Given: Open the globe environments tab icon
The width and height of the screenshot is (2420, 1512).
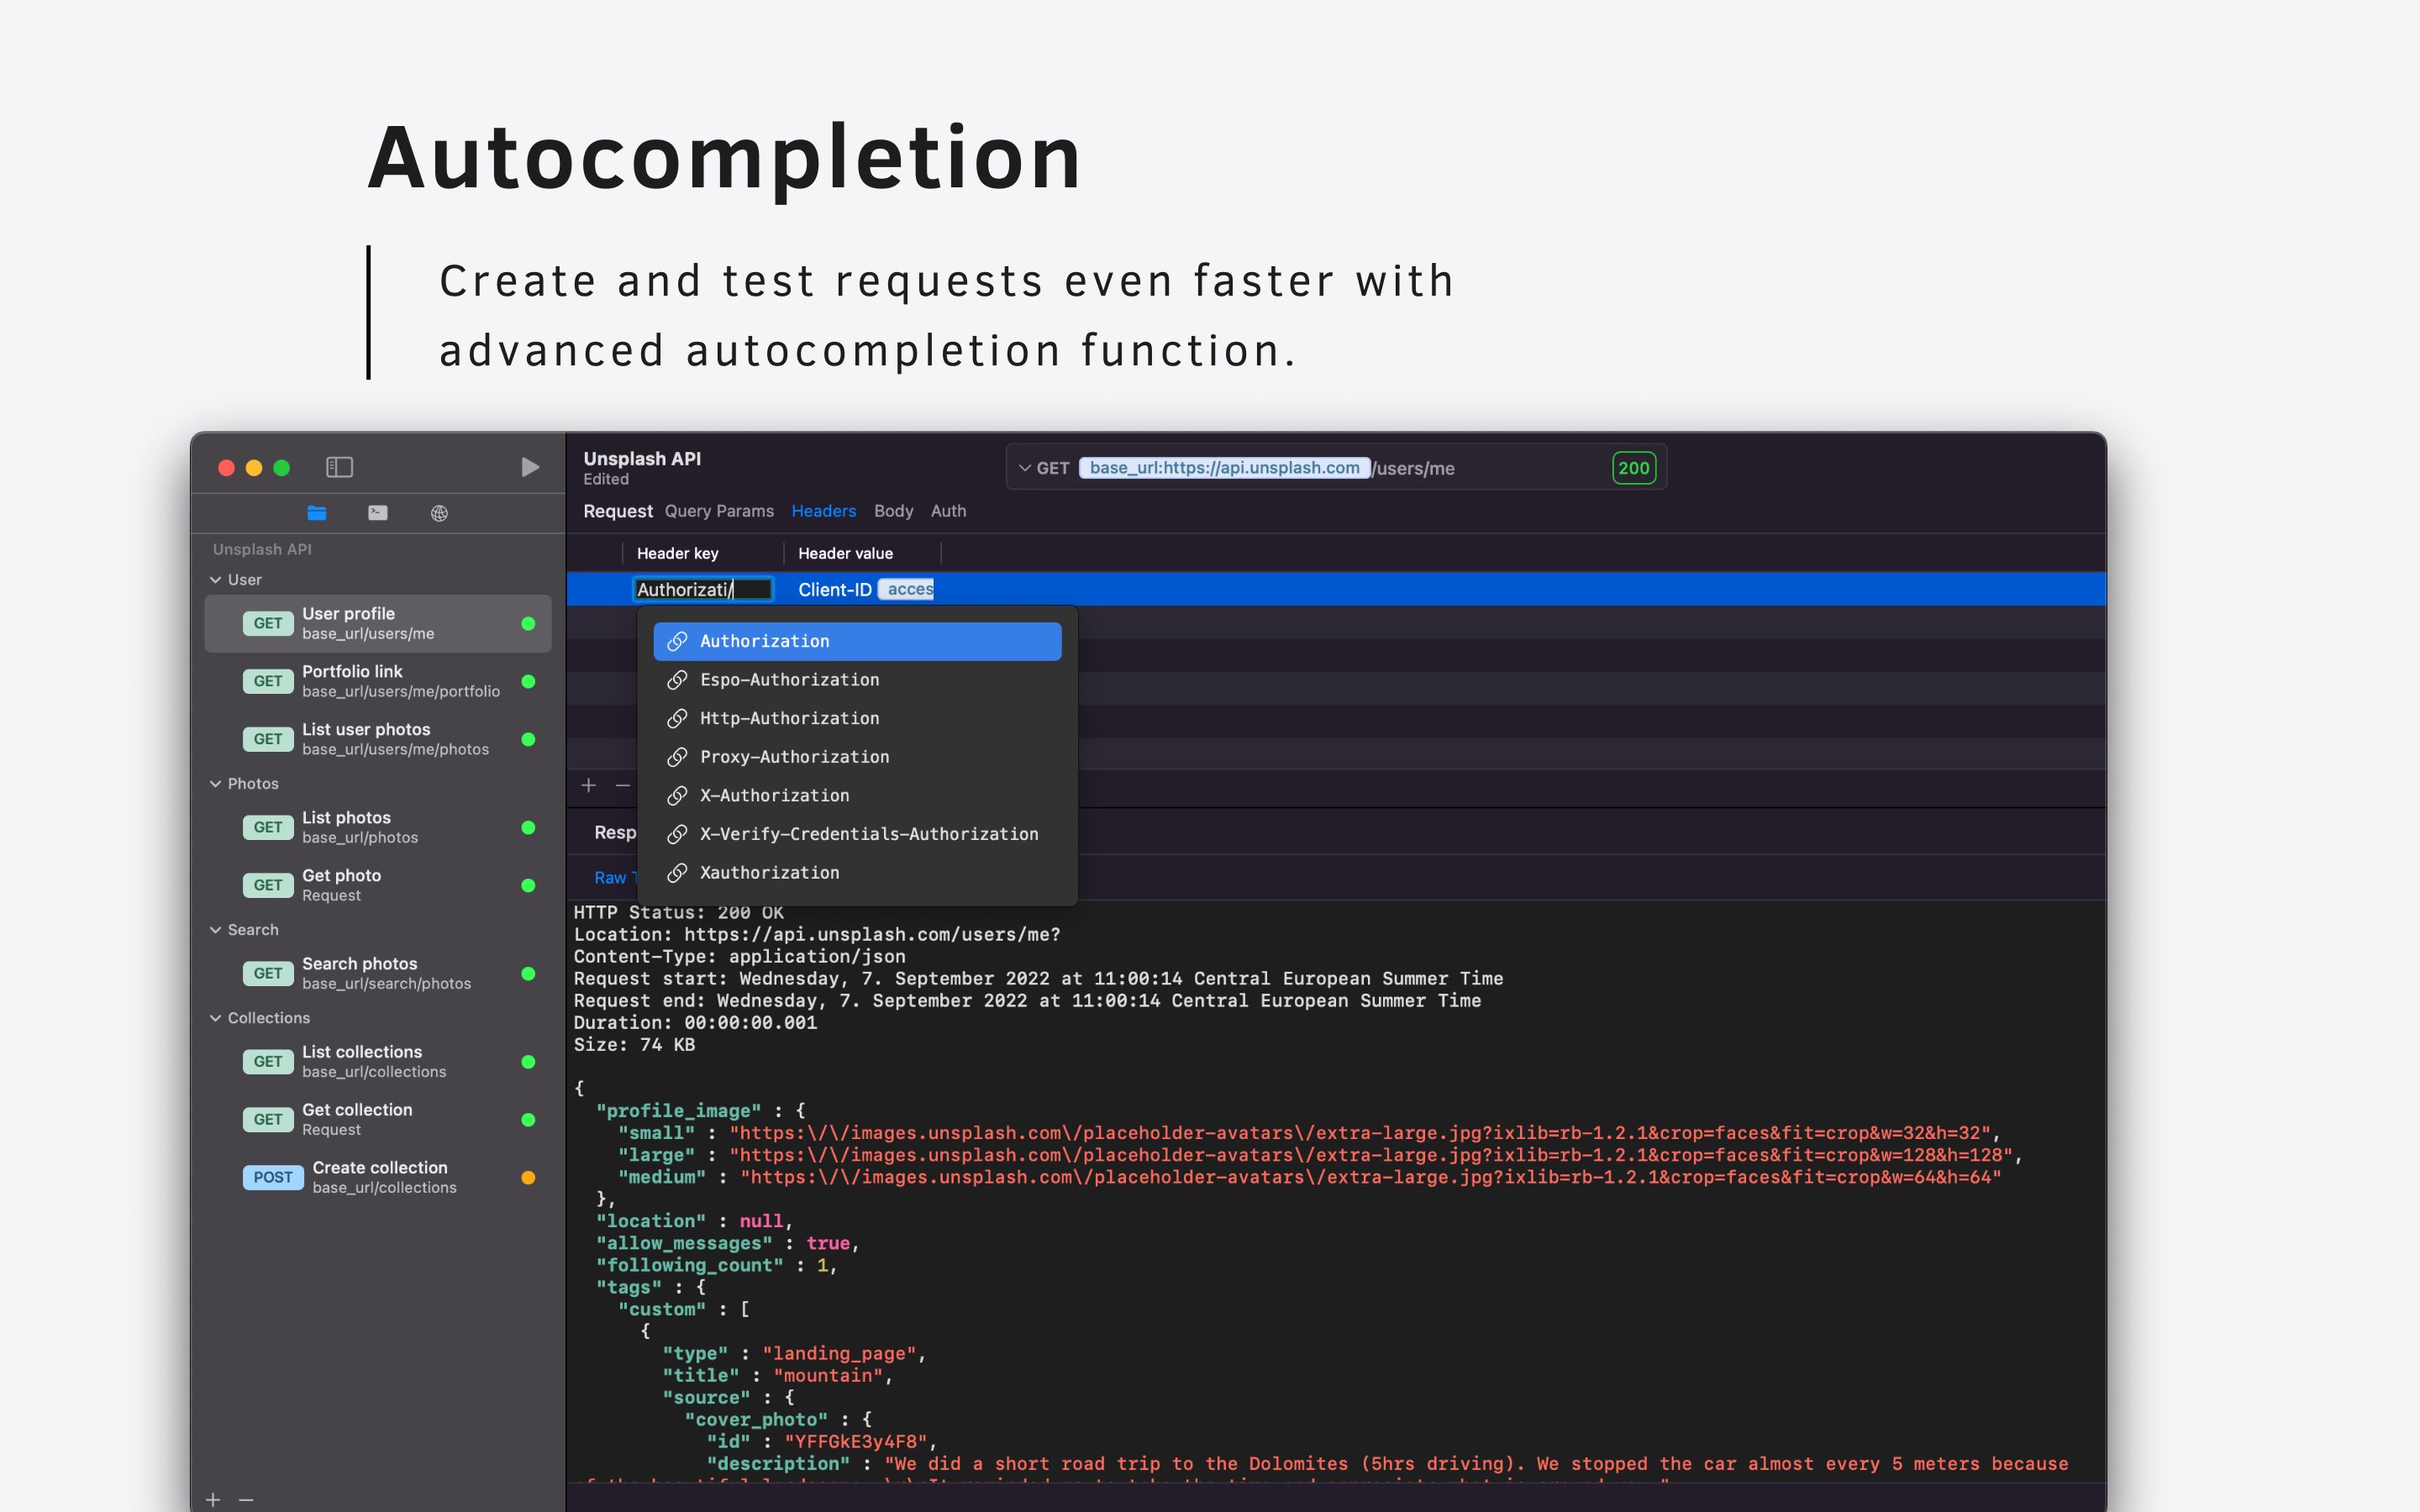Looking at the screenshot, I should [x=439, y=513].
